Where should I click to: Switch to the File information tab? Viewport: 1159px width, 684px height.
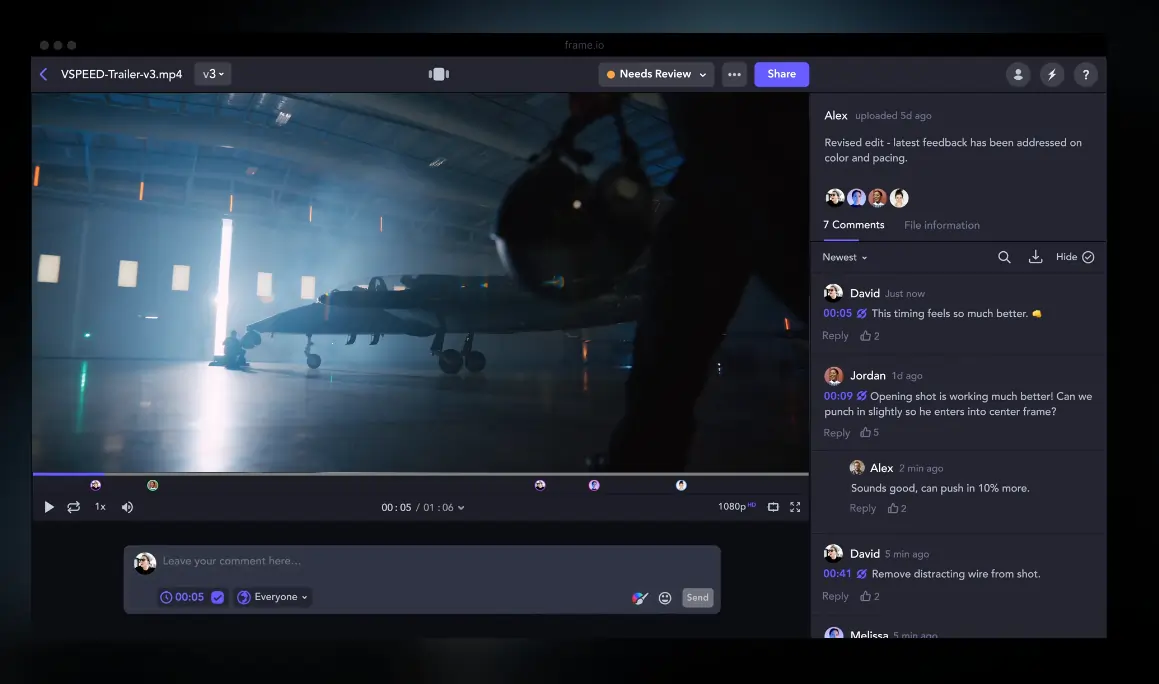pyautogui.click(x=941, y=225)
